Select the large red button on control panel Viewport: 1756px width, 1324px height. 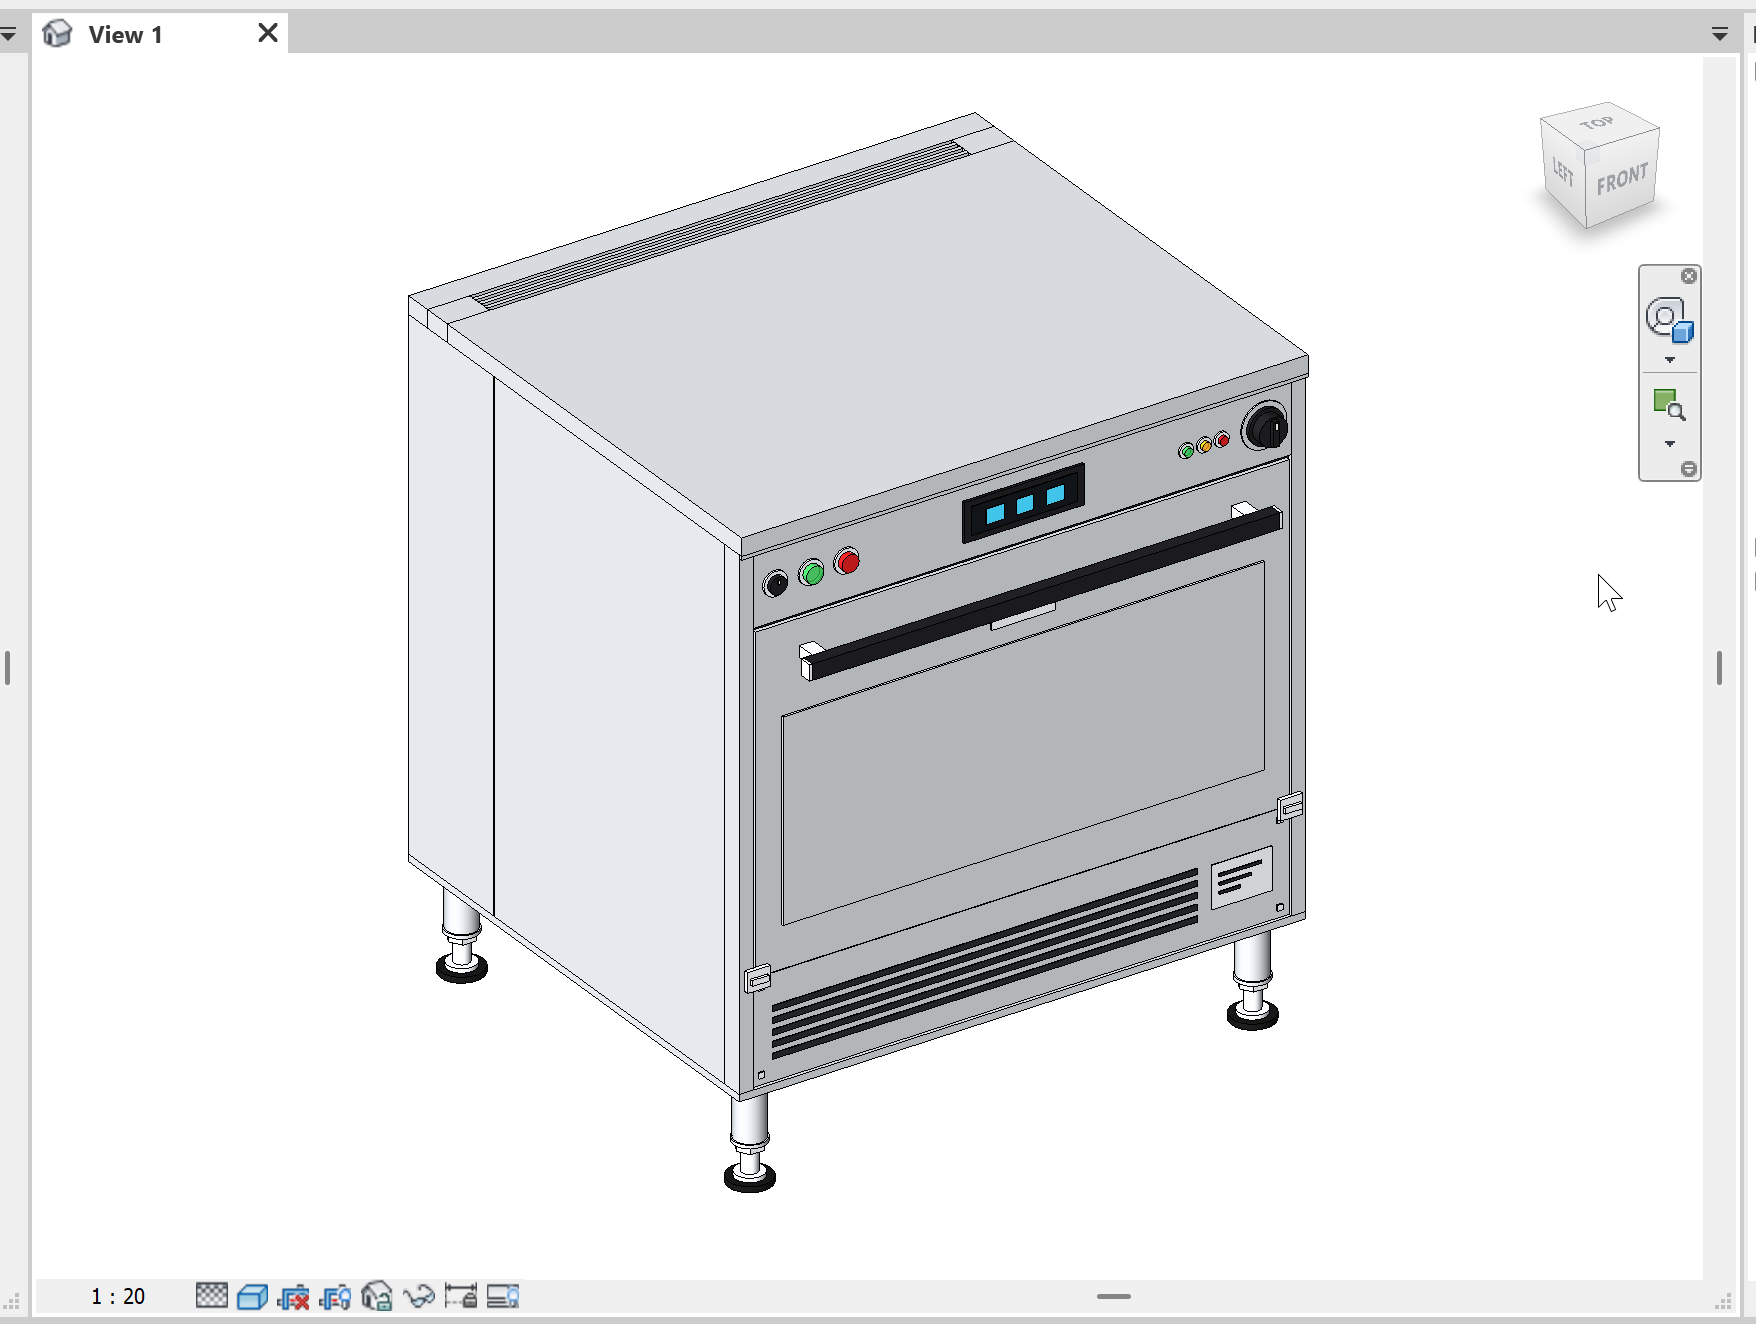pyautogui.click(x=847, y=562)
